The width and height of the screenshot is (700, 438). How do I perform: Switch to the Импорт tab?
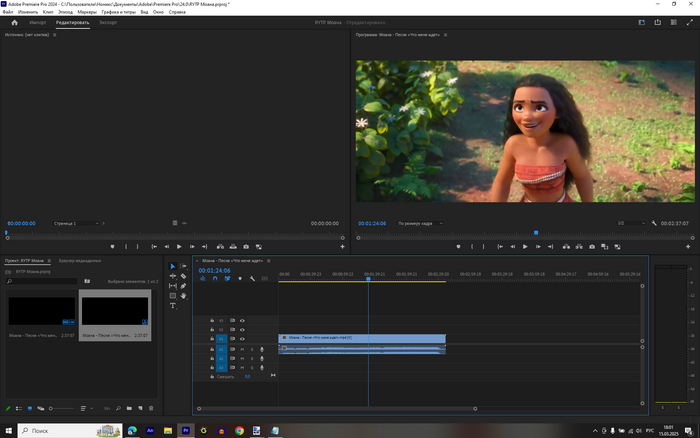38,22
